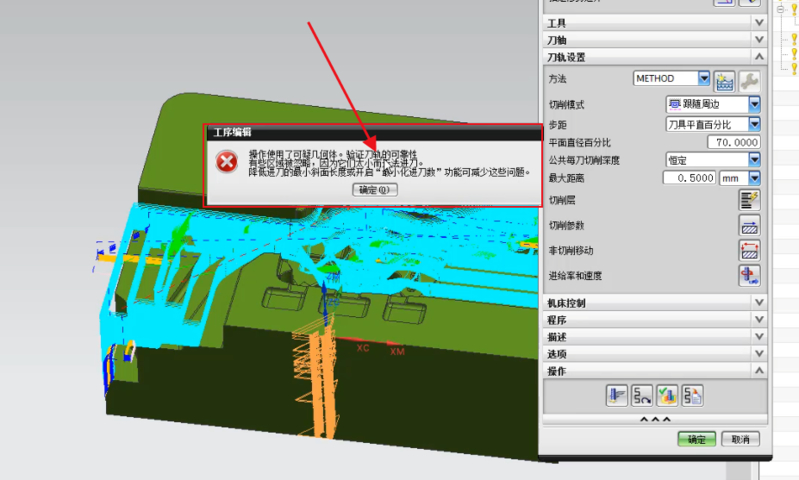
Task: Click the XC axis label in viewport
Action: 363,348
